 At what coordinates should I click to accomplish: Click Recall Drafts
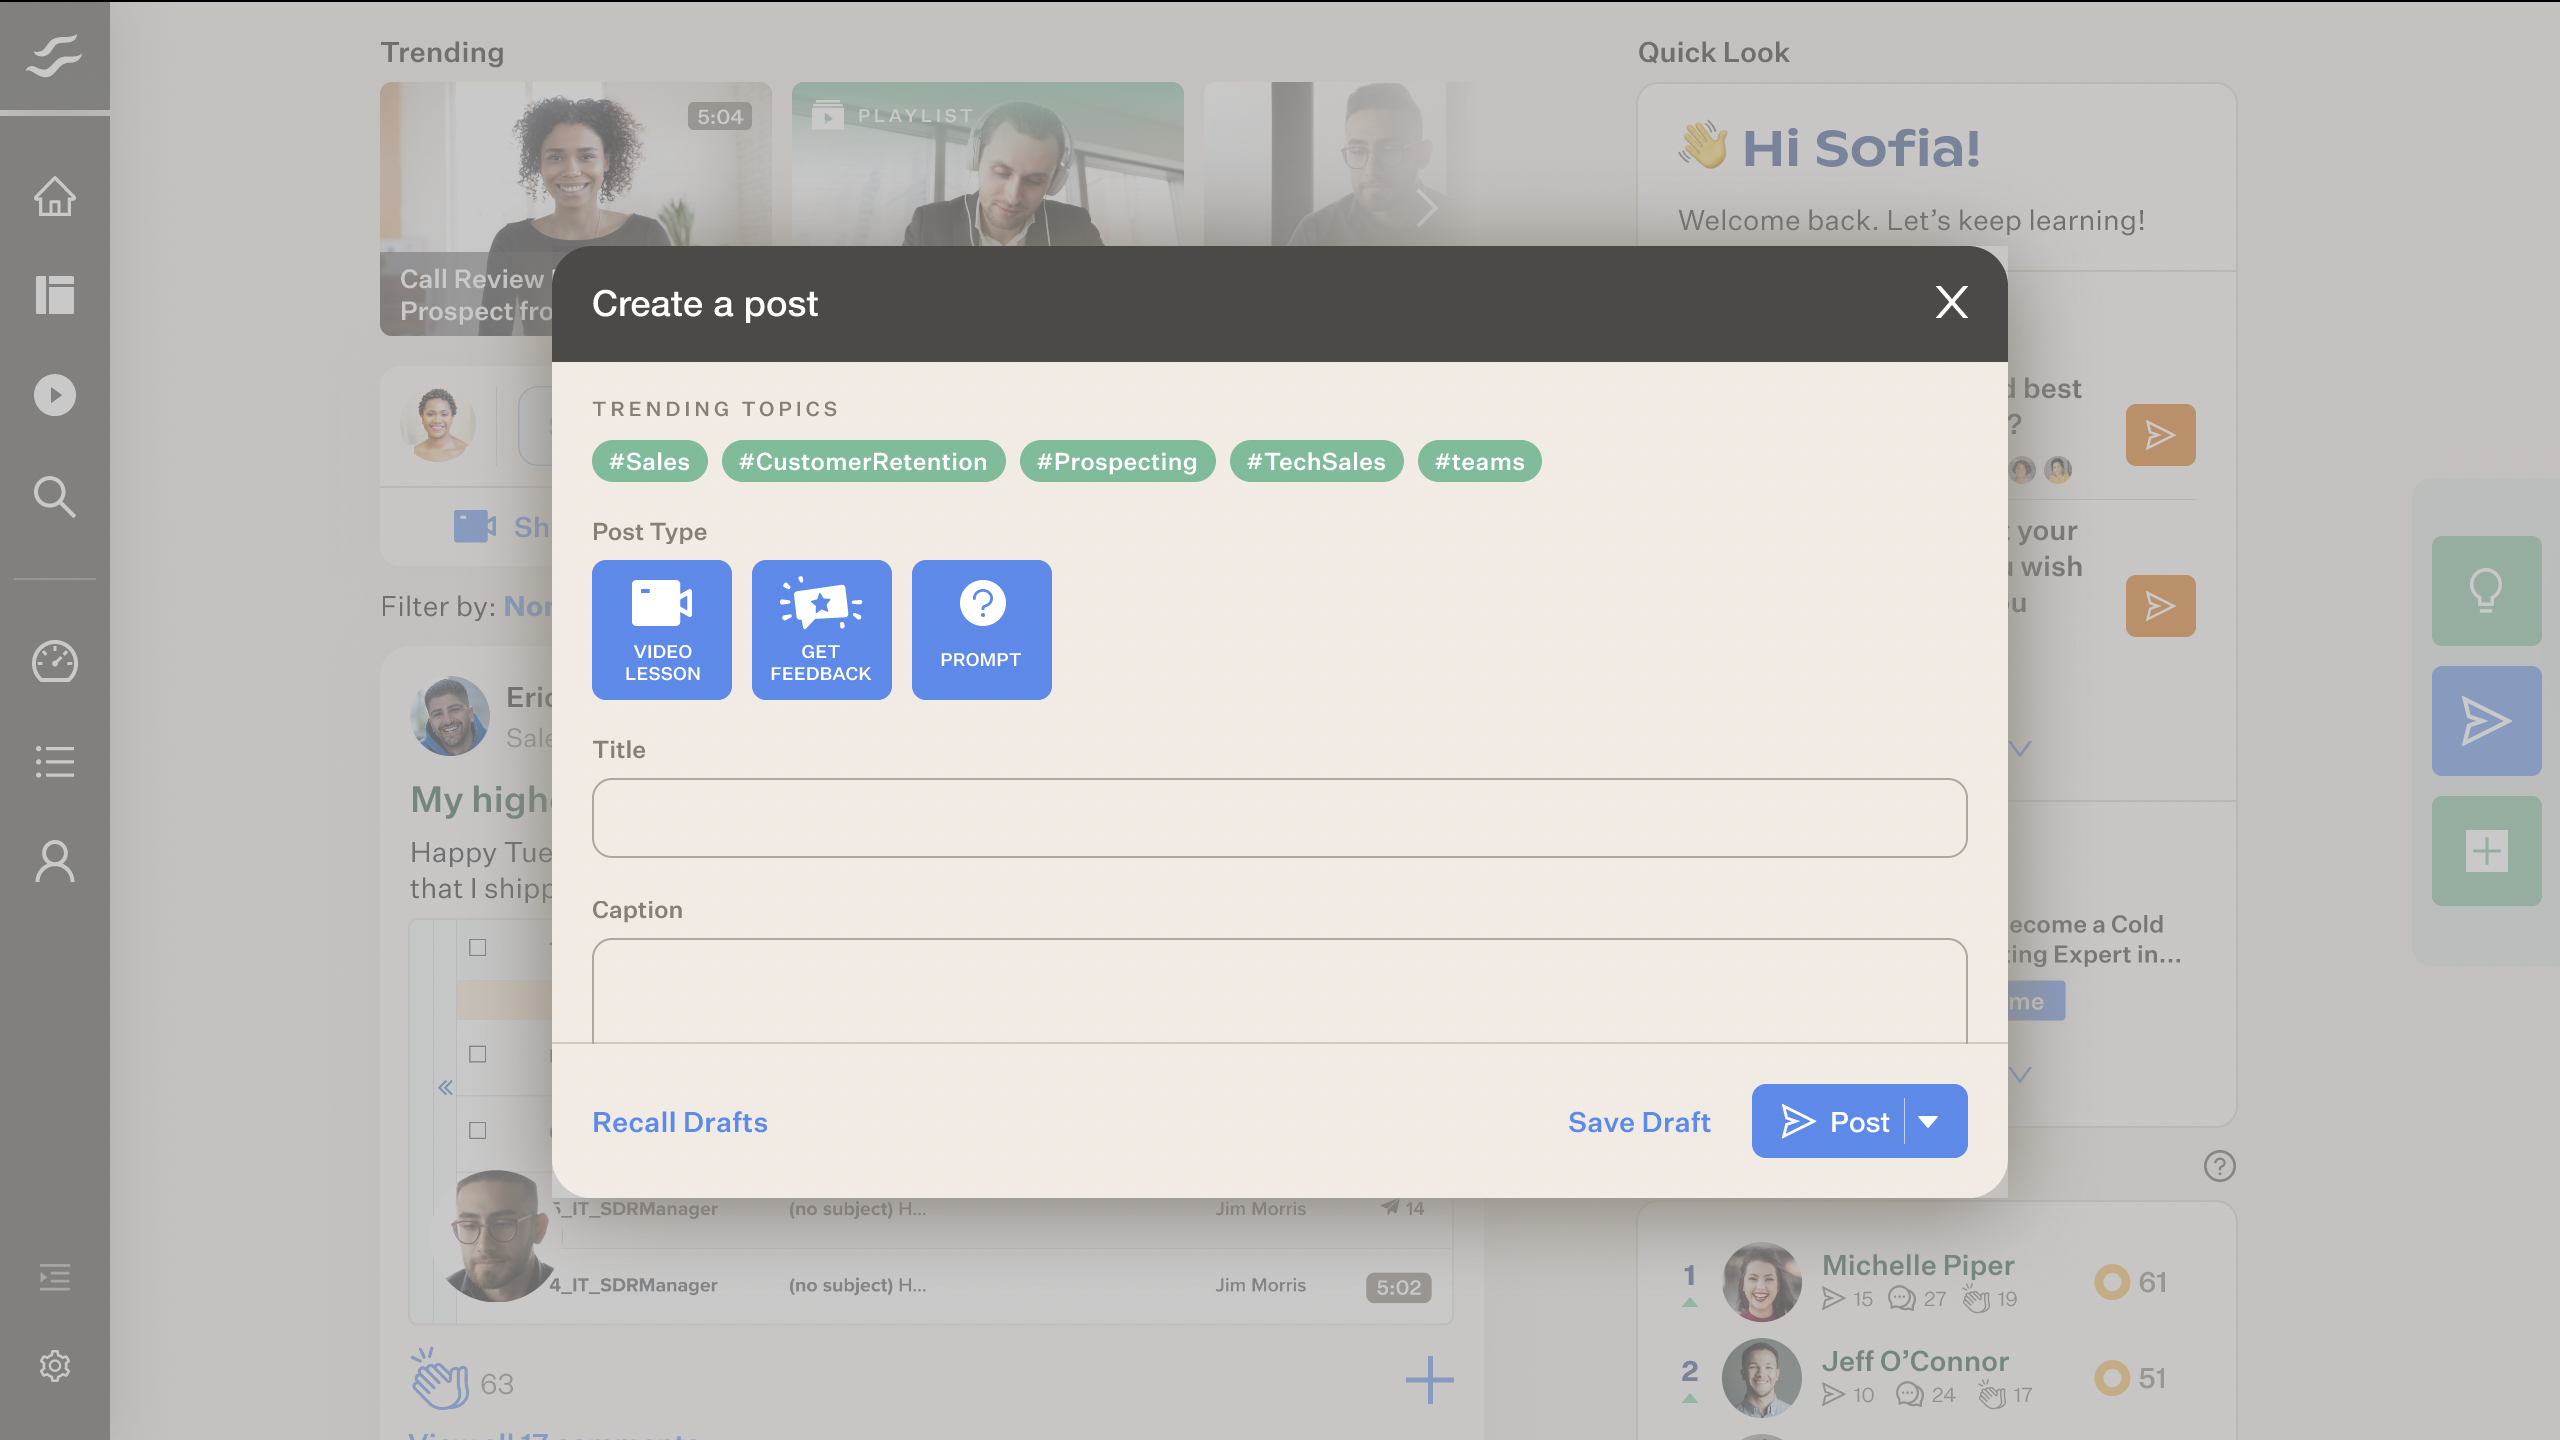point(680,1121)
